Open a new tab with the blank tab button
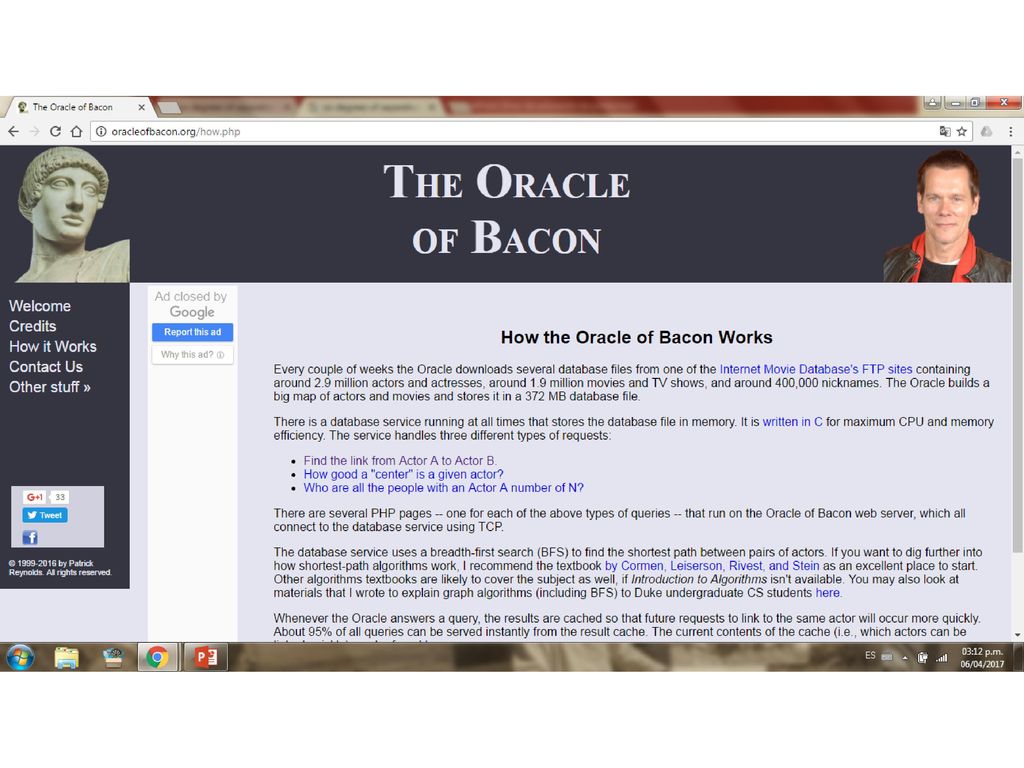1024x768 pixels. click(x=169, y=107)
